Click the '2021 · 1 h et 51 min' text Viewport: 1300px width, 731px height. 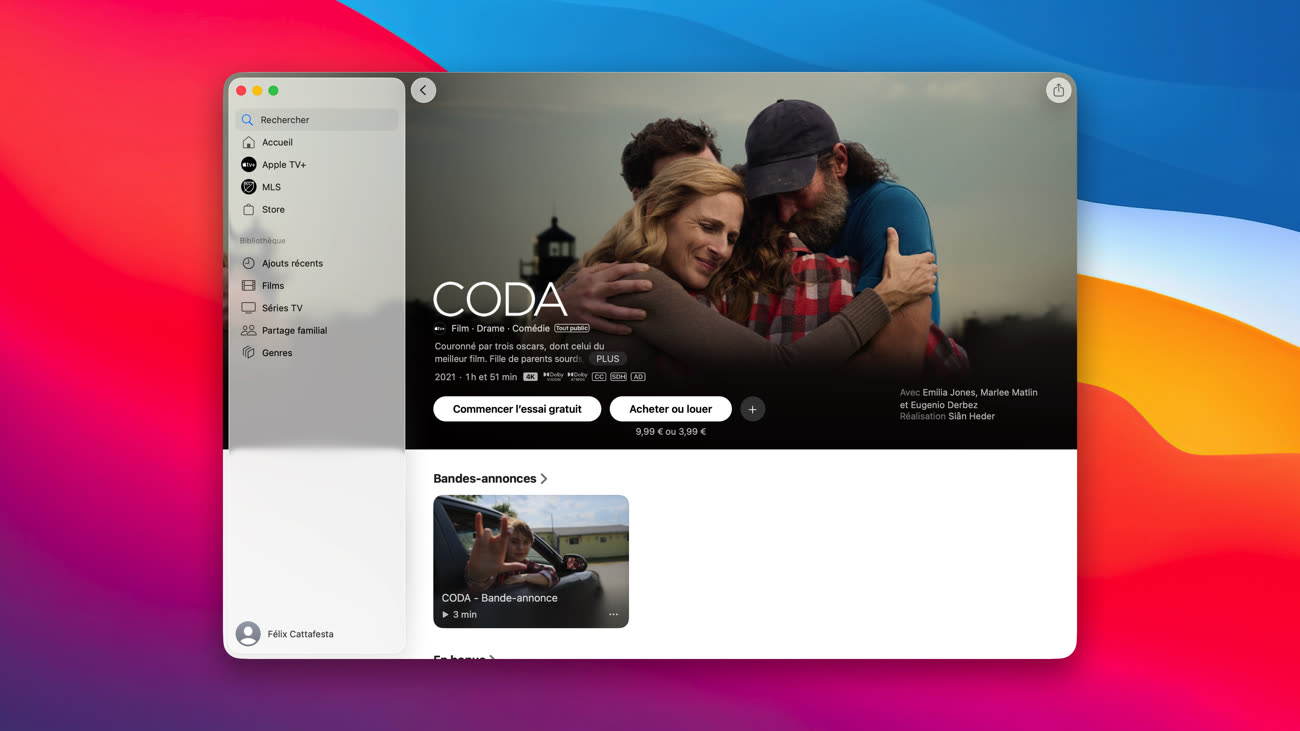pos(476,377)
